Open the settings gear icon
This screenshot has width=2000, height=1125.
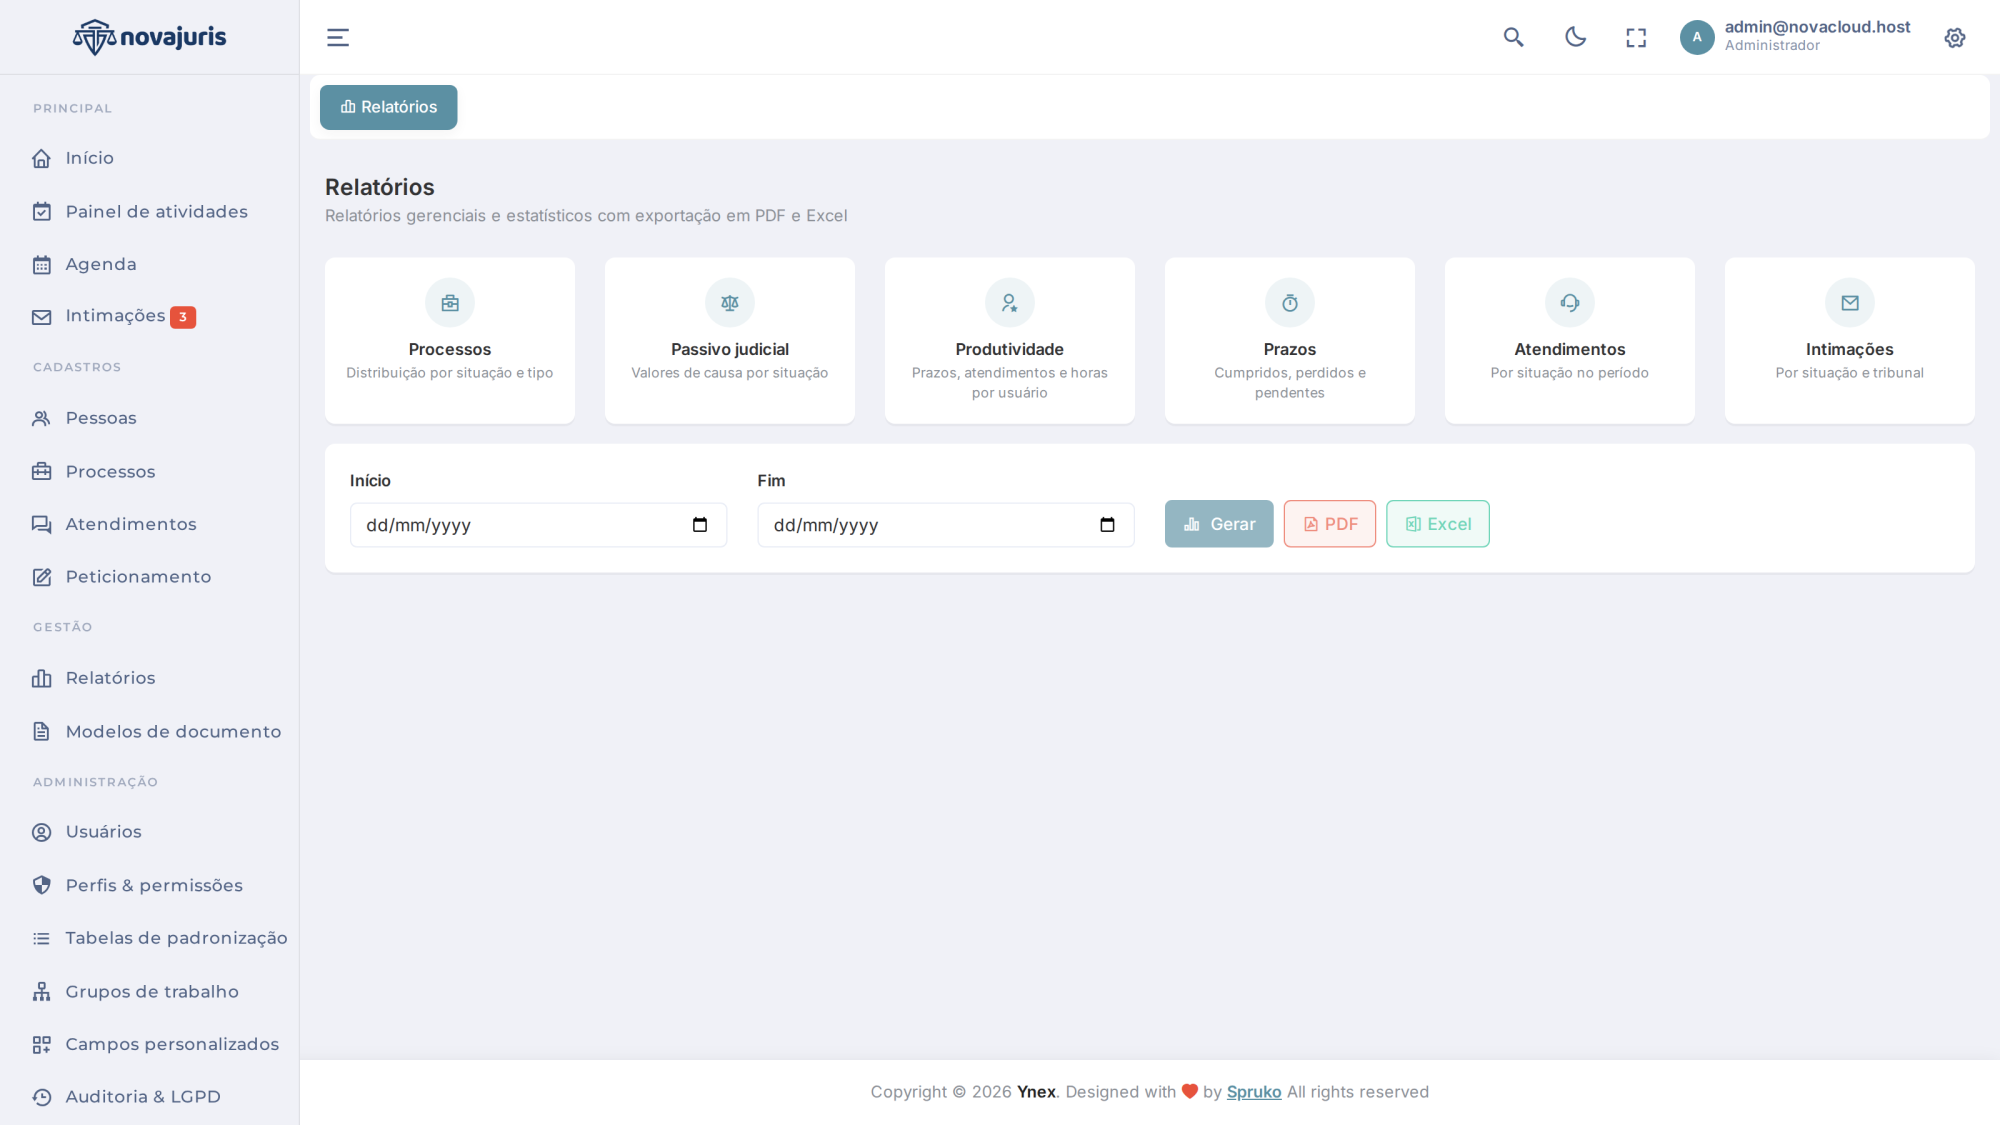click(x=1955, y=38)
